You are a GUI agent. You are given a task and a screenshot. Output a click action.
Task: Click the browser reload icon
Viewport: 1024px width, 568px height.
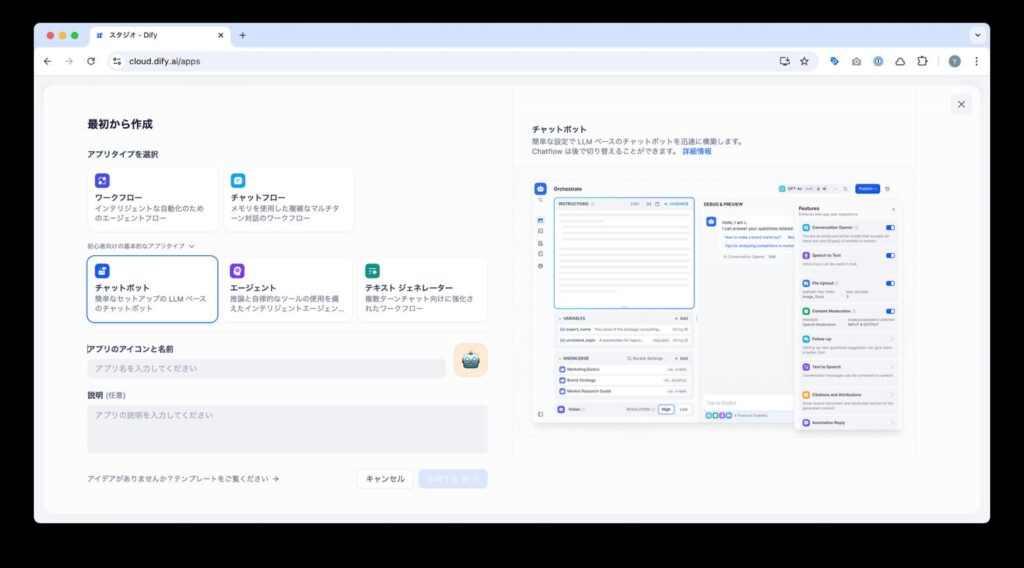point(91,61)
